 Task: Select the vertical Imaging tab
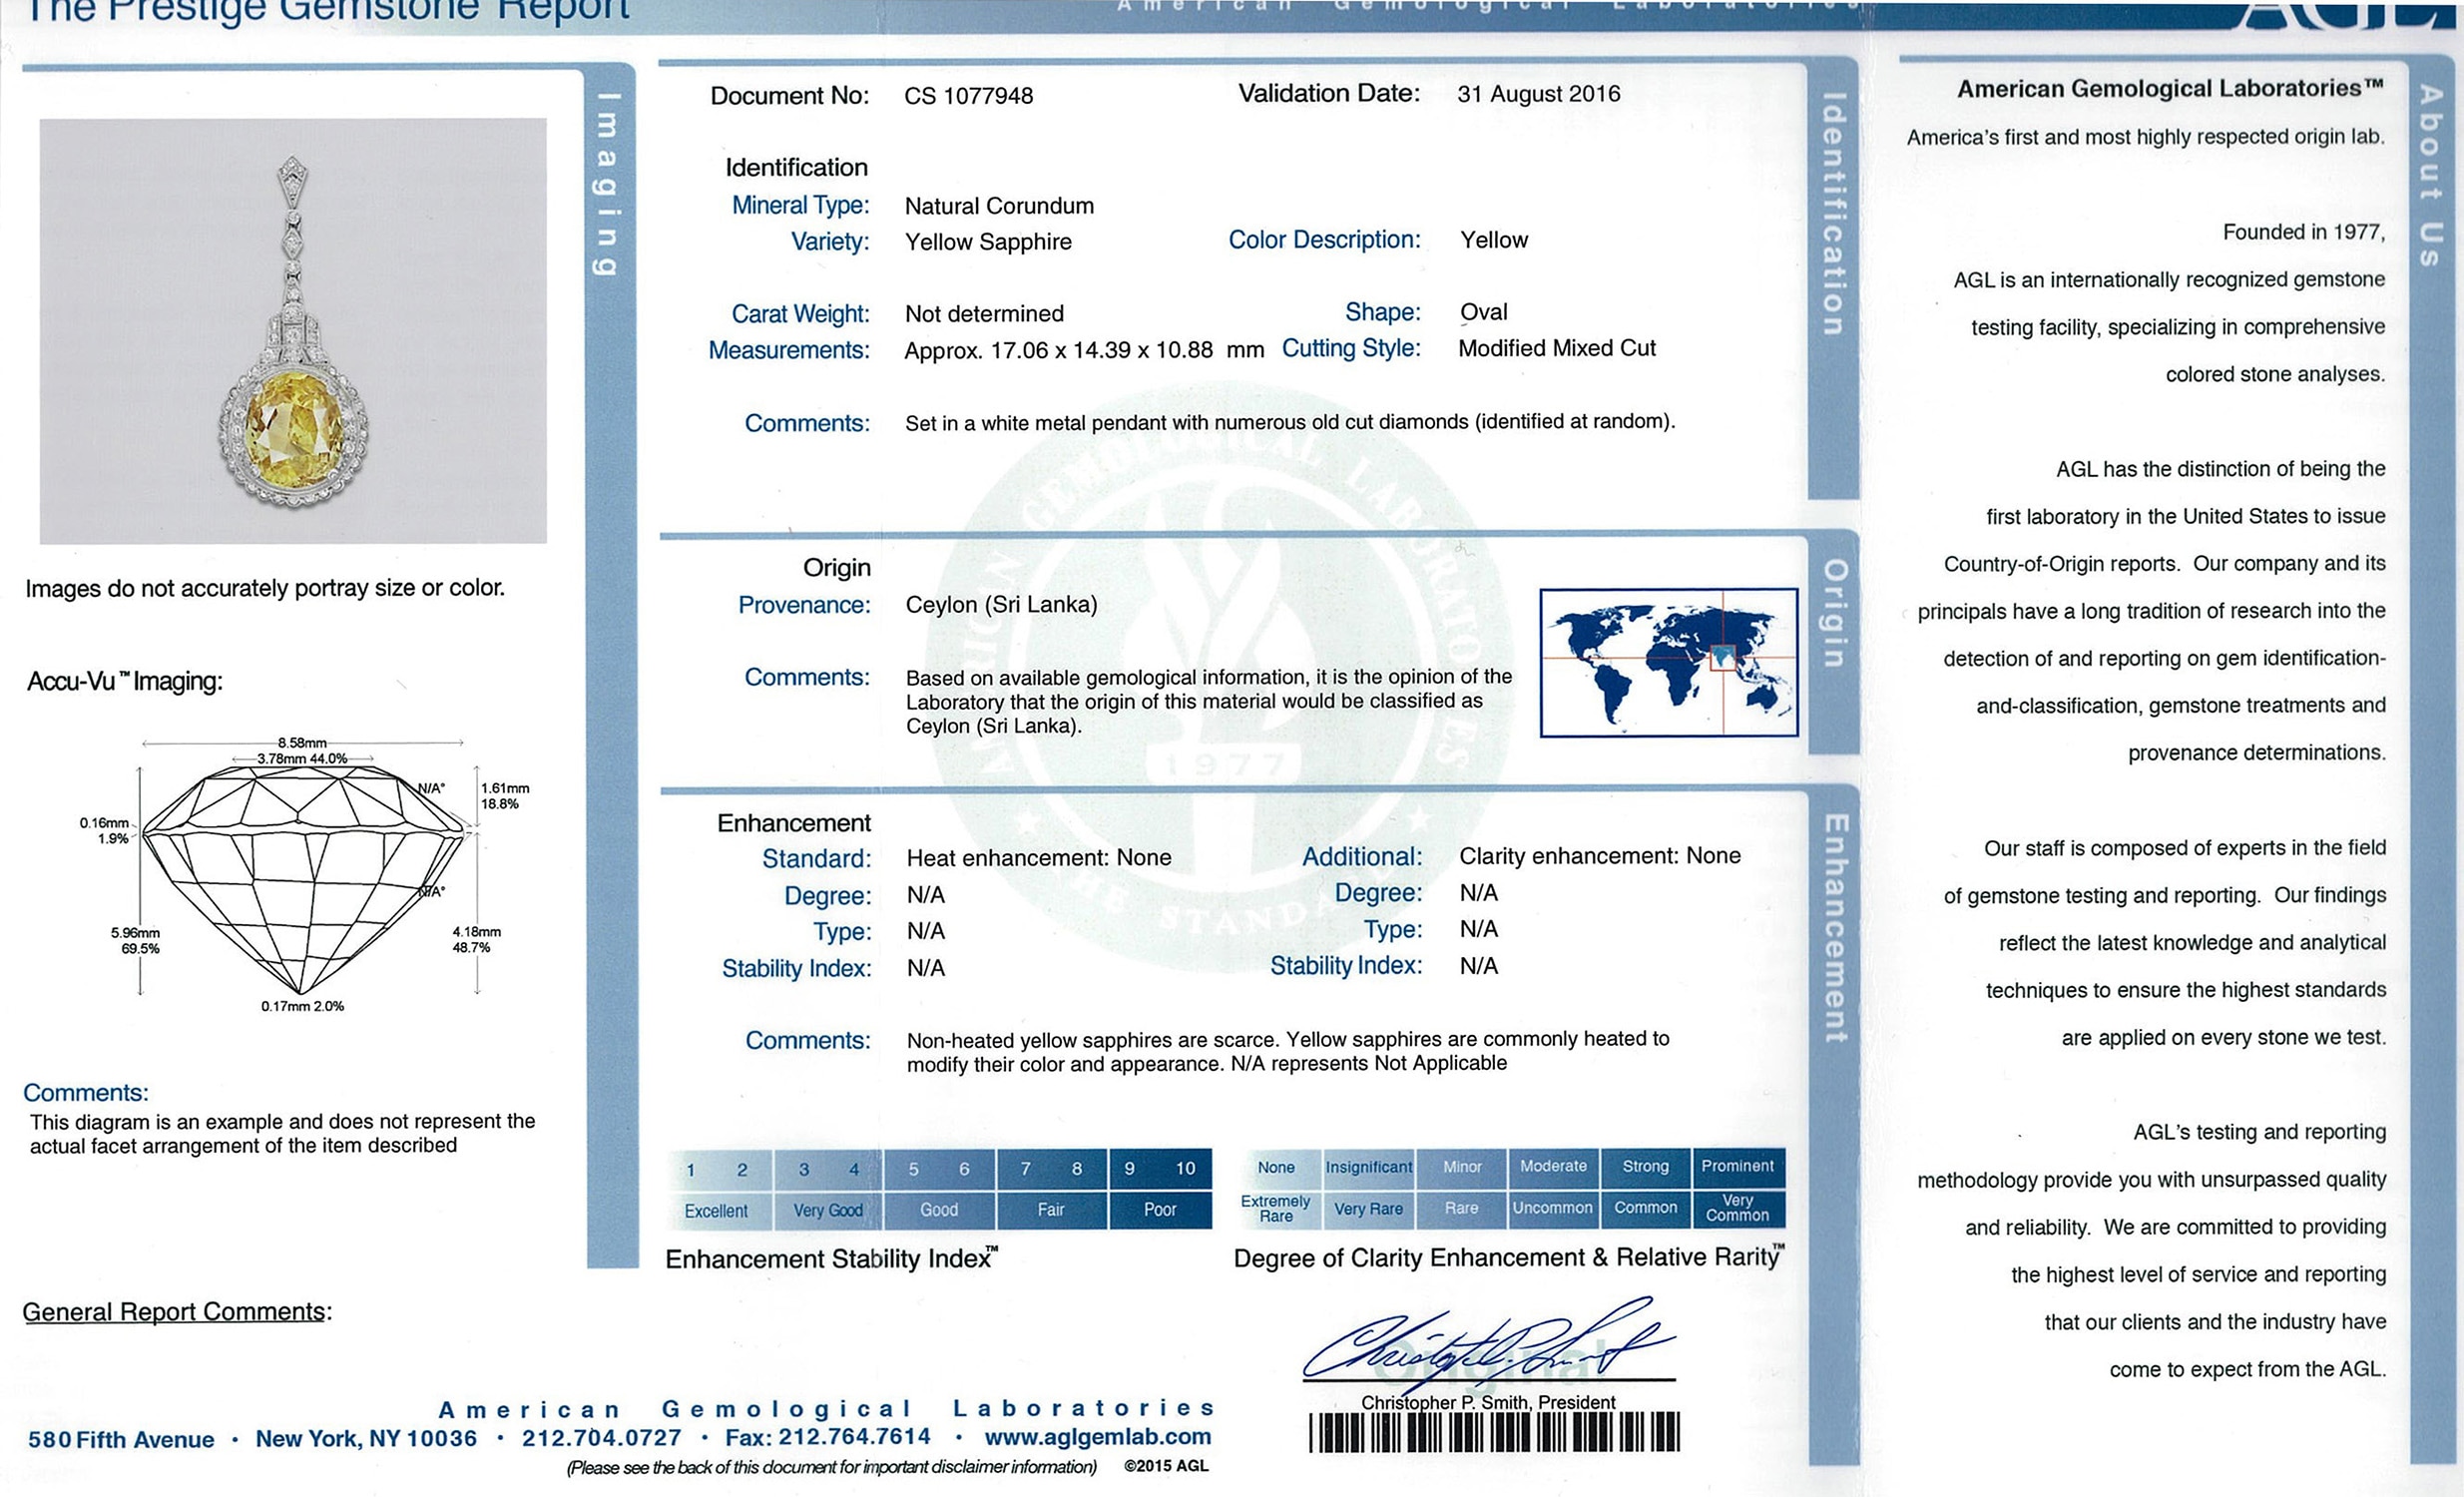click(x=607, y=185)
